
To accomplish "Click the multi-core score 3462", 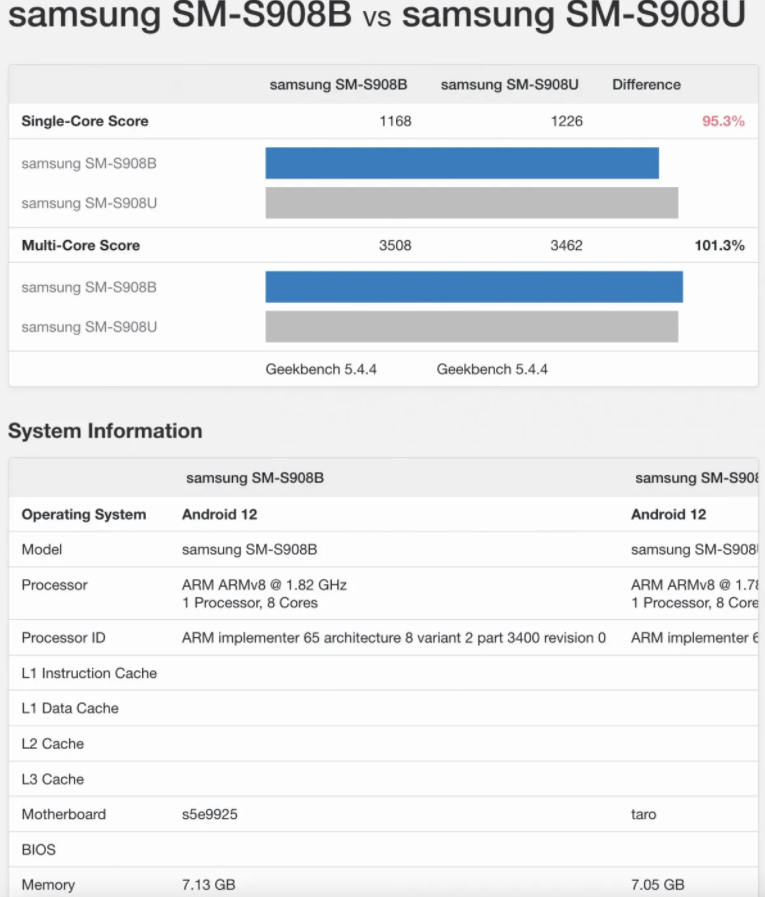I will (x=566, y=245).
